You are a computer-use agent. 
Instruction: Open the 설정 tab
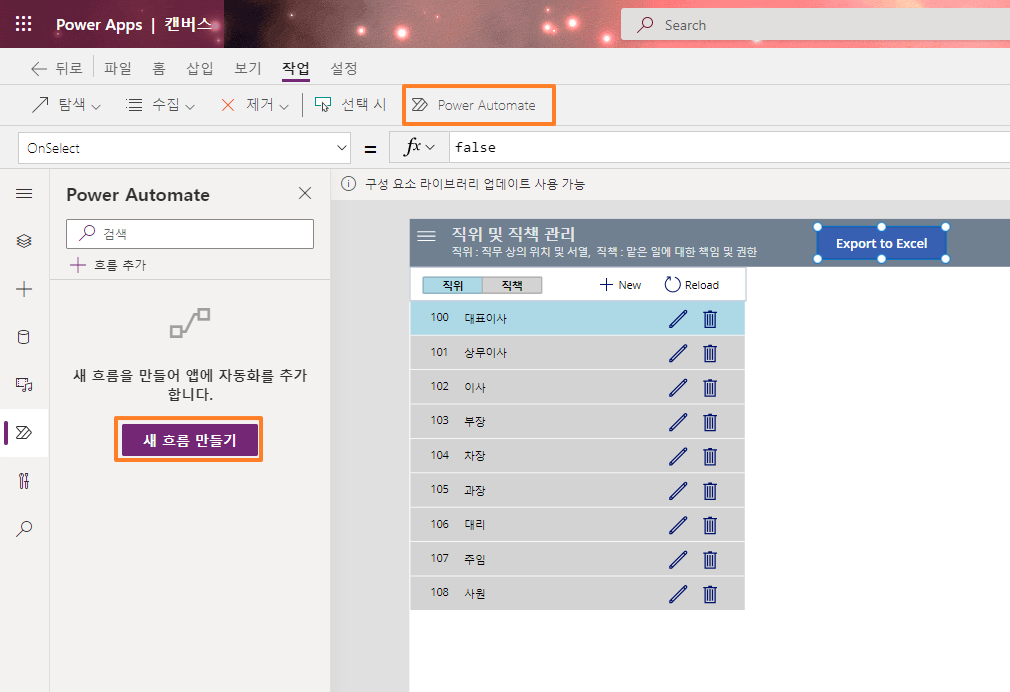pyautogui.click(x=344, y=68)
